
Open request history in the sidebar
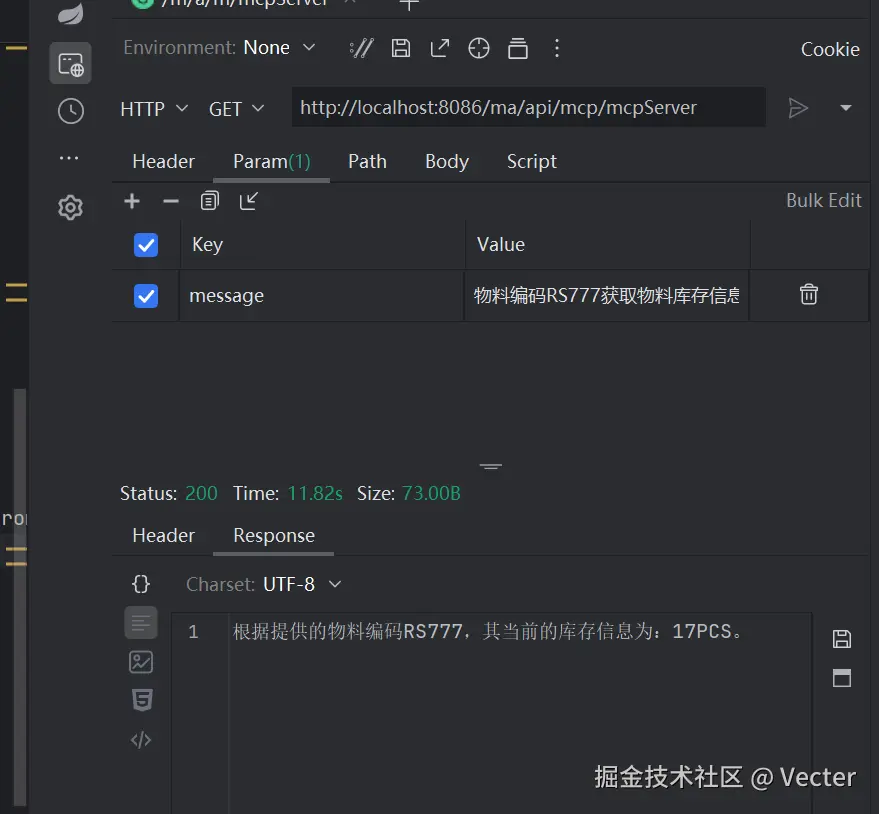coord(70,111)
